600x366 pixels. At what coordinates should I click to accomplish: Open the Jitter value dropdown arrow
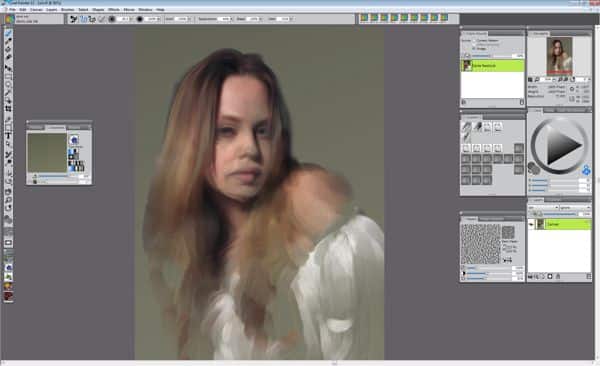pyautogui.click(x=292, y=19)
